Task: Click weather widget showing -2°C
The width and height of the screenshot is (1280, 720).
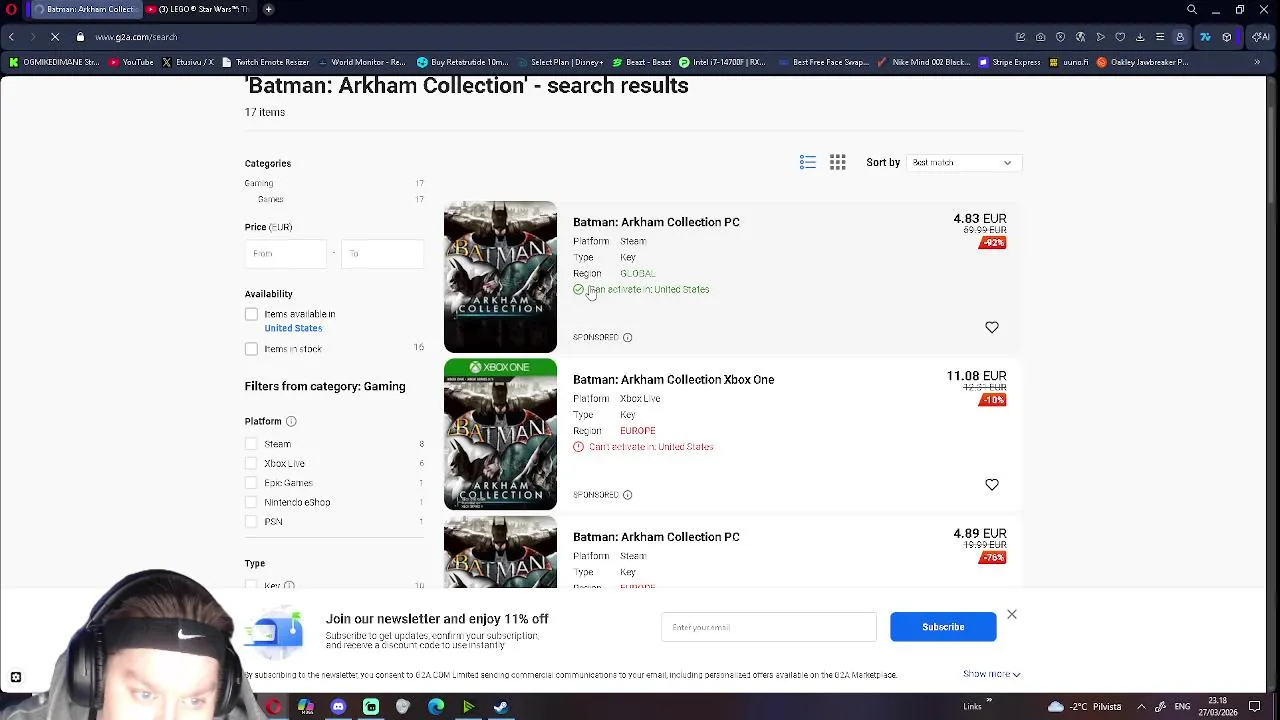Action: pyautogui.click(x=1084, y=706)
